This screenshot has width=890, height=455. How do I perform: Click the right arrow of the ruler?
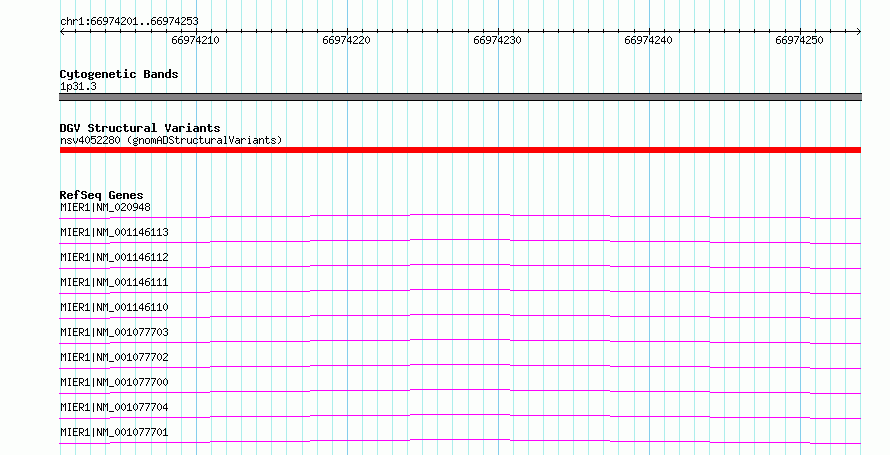point(859,32)
